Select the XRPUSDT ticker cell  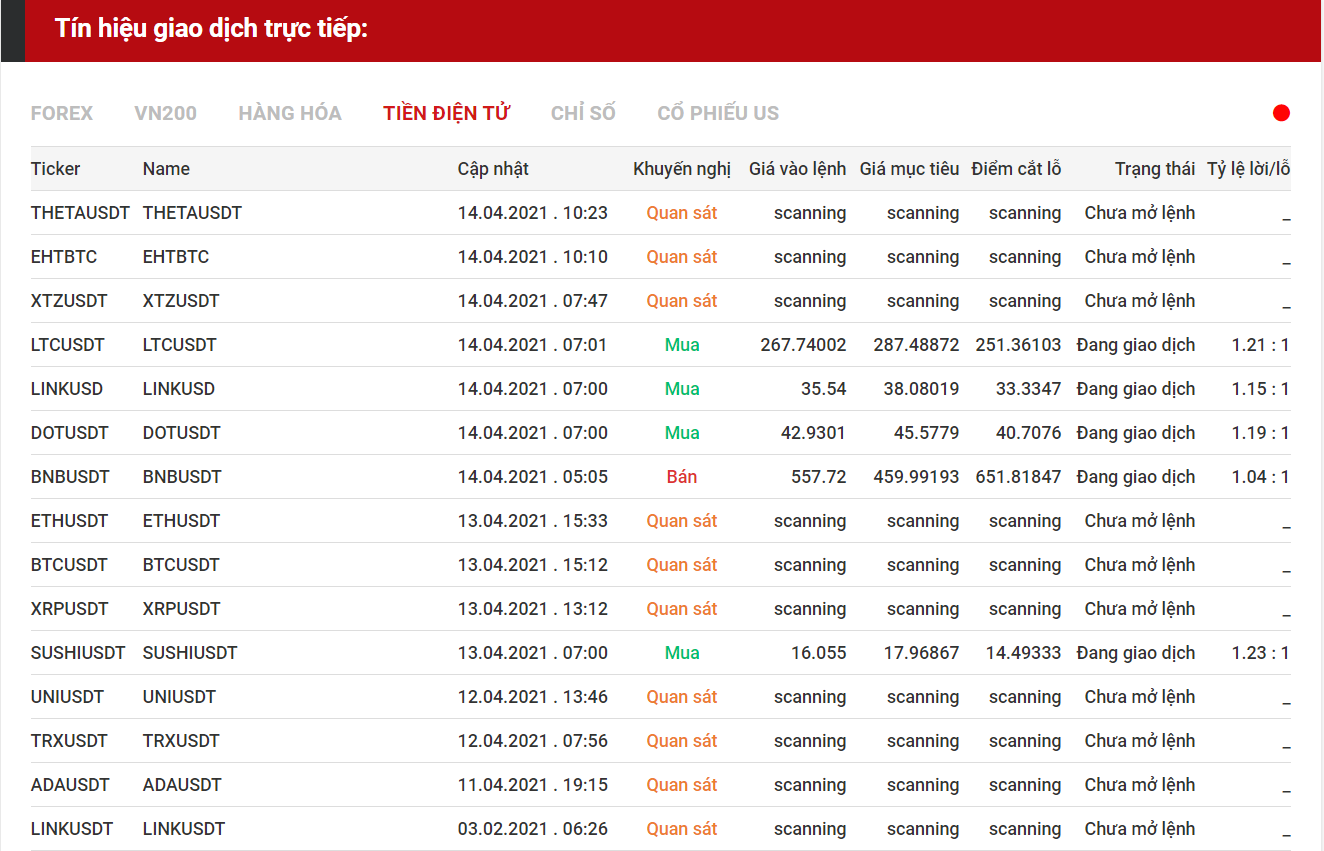click(x=70, y=609)
